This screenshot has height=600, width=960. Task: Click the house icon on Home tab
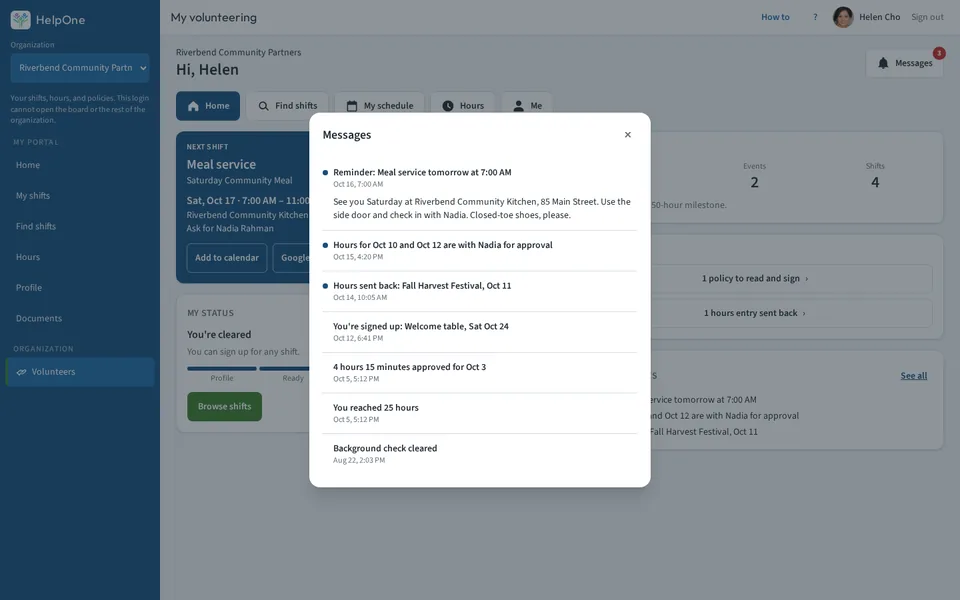click(193, 106)
